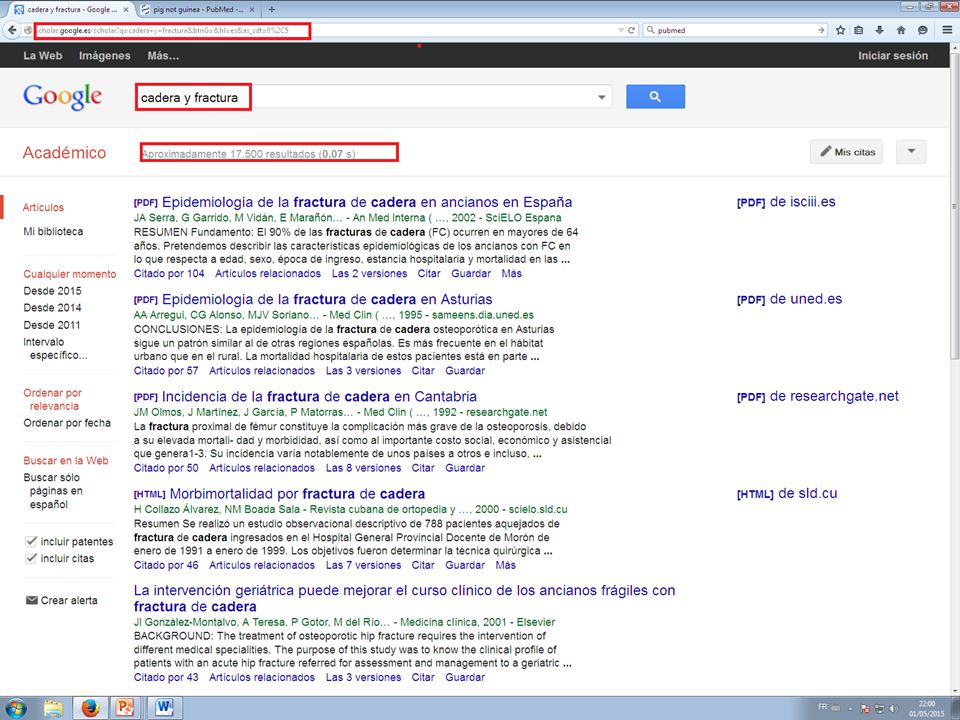
Task: Reload the page with the refresh icon
Action: pos(631,30)
